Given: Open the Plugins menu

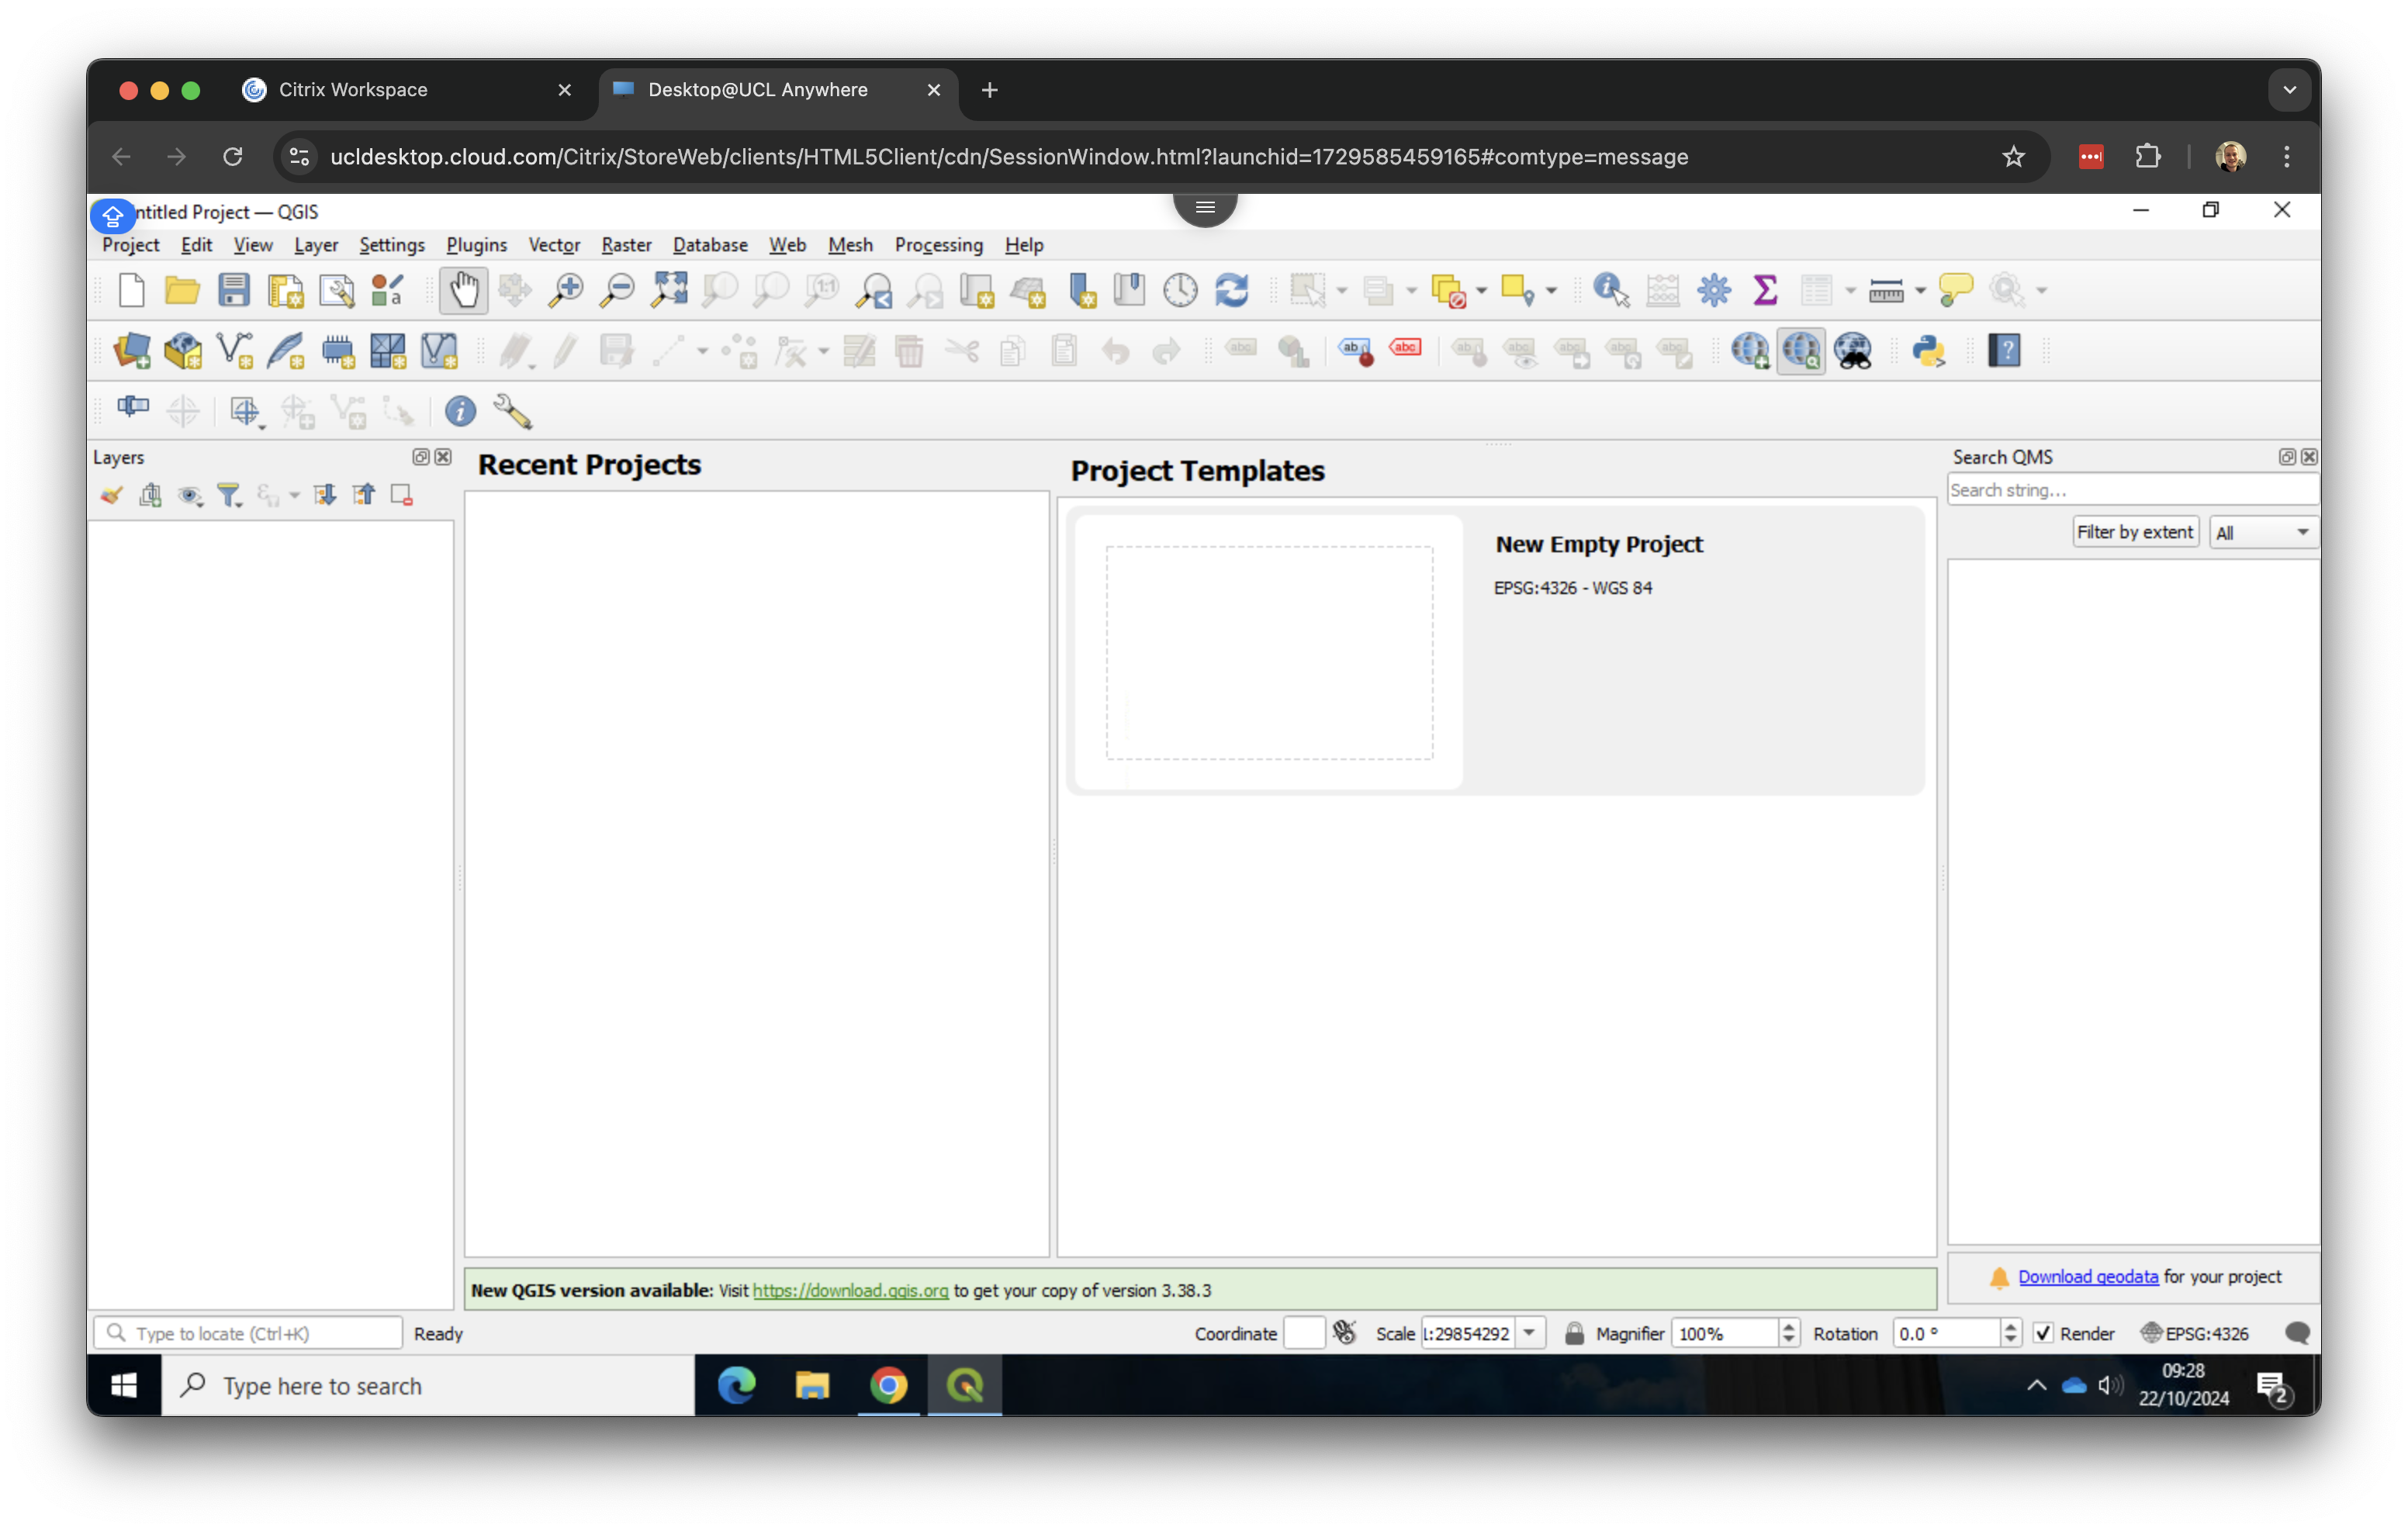Looking at the screenshot, I should (476, 245).
